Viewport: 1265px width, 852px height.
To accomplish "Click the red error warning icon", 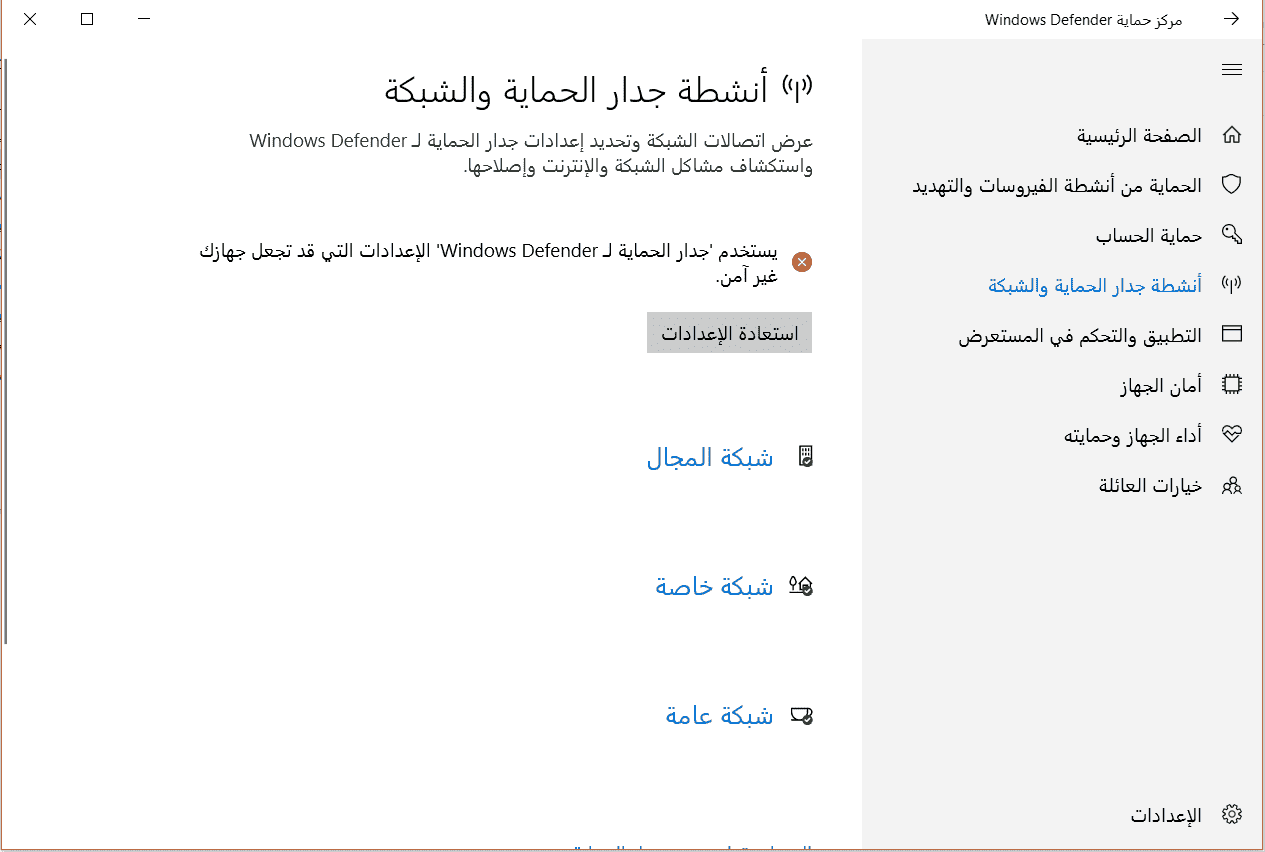I will (x=802, y=262).
